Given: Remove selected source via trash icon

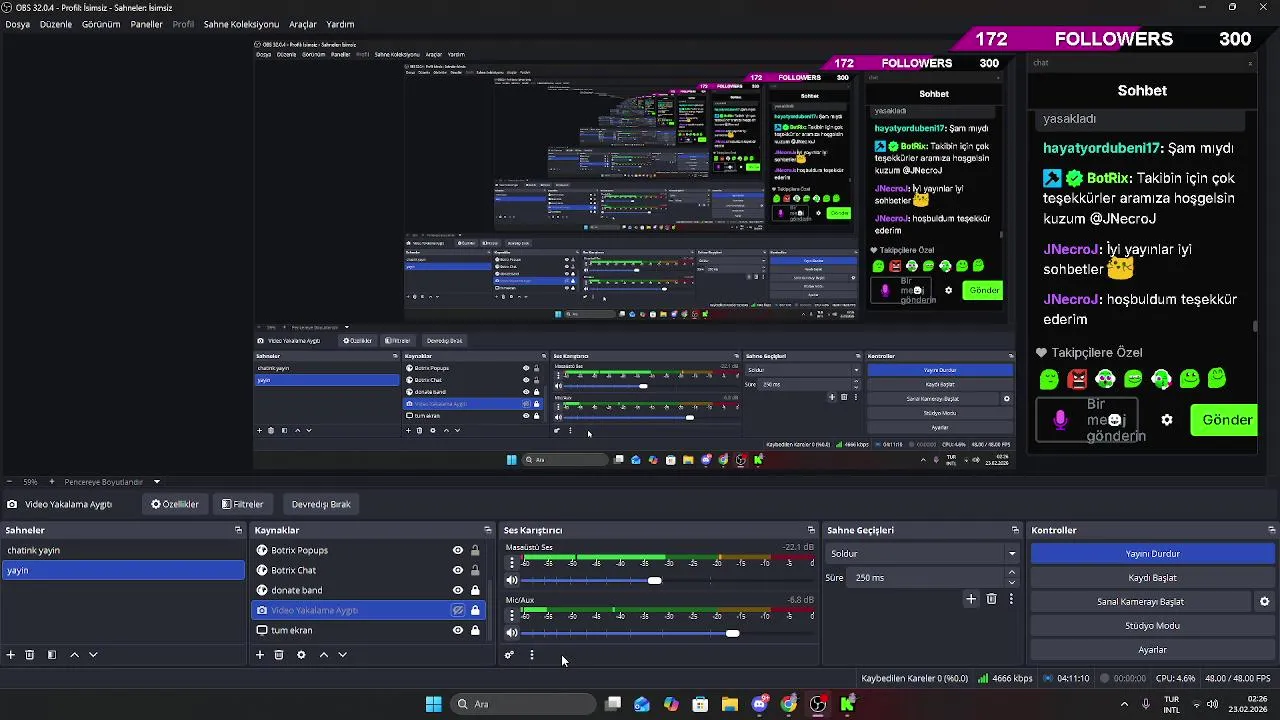Looking at the screenshot, I should tap(279, 655).
